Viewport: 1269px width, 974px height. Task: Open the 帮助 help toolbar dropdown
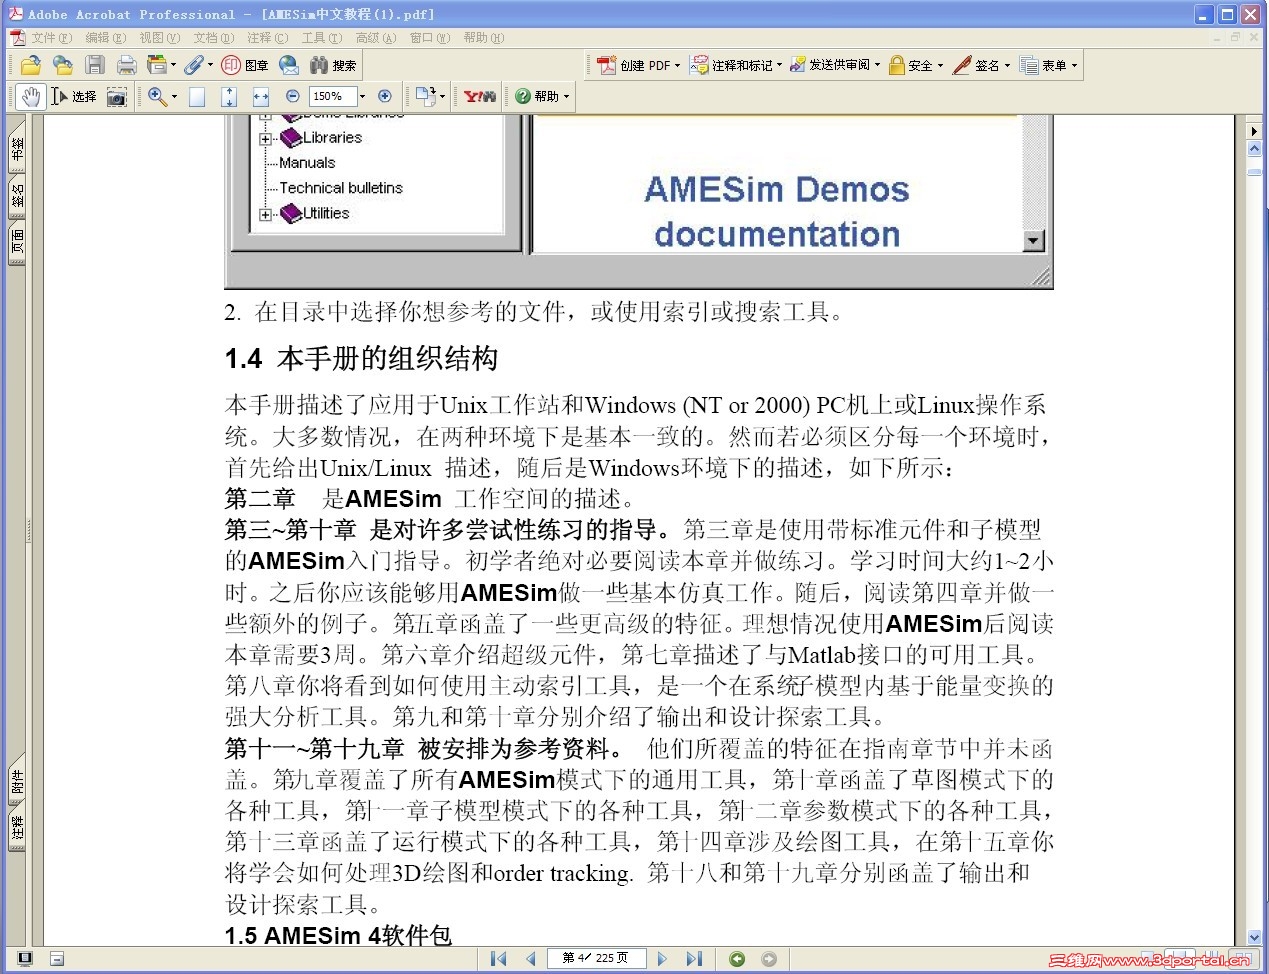542,96
